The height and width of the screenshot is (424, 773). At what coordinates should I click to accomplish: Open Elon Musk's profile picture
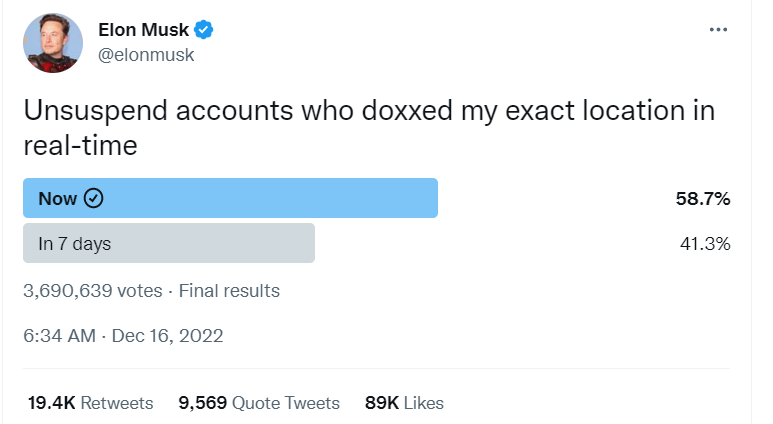click(x=53, y=43)
